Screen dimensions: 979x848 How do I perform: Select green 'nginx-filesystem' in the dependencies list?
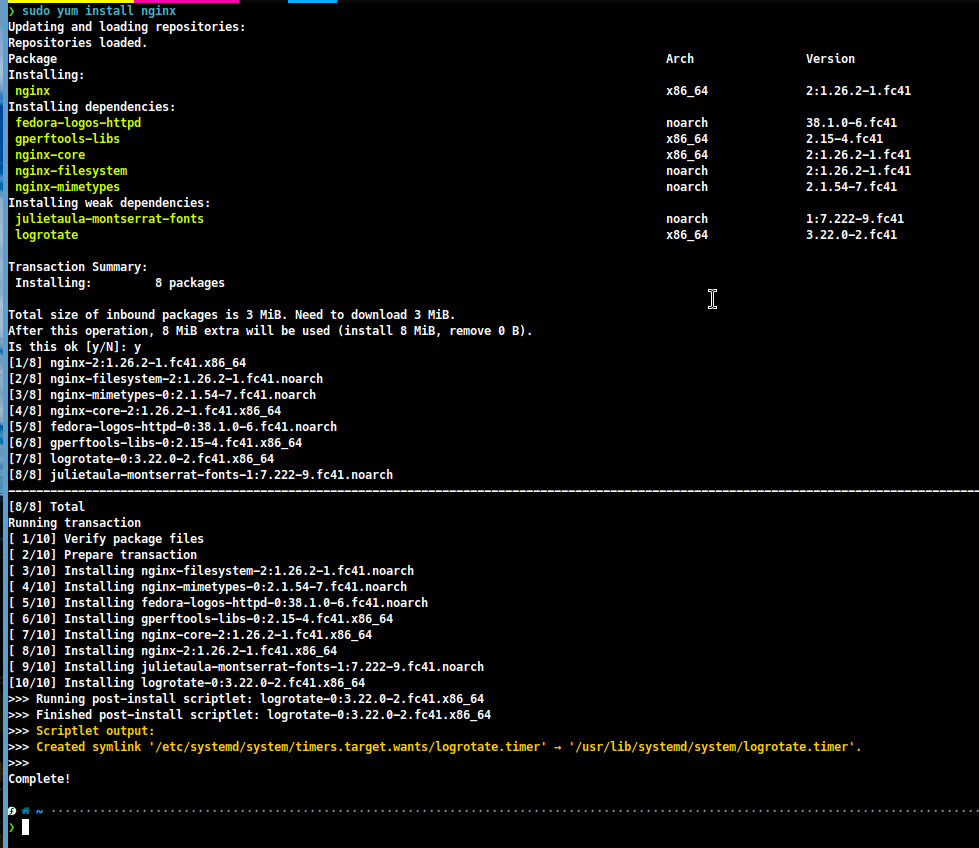pyautogui.click(x=71, y=170)
